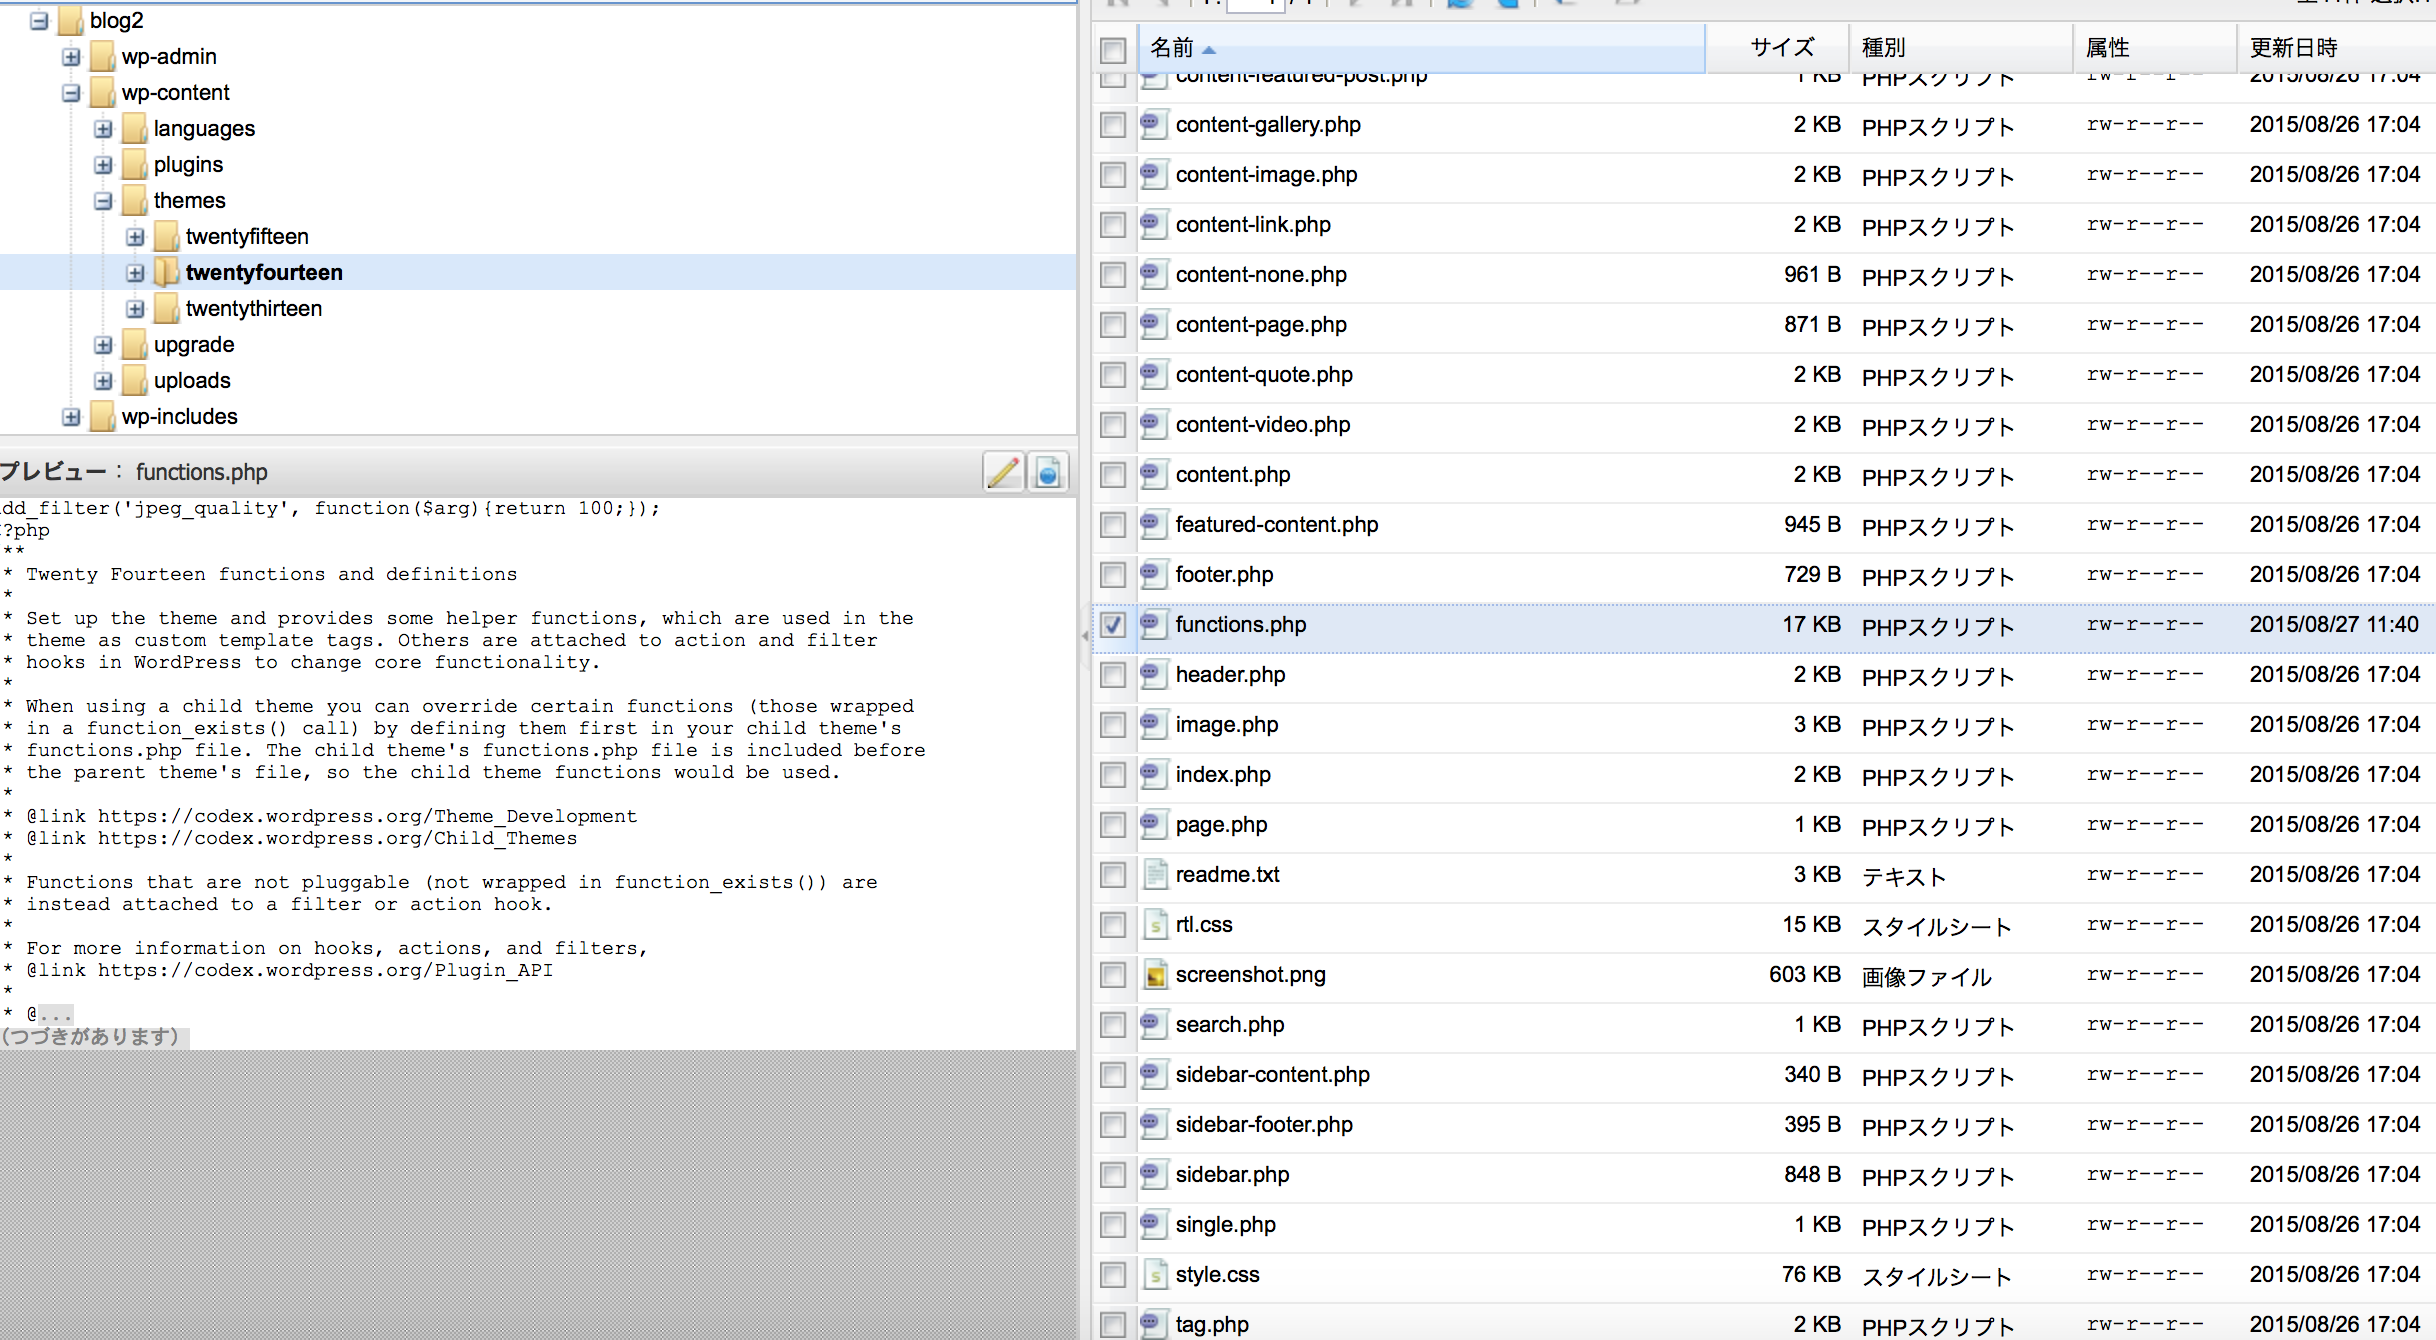The image size is (2436, 1340).
Task: Click the plugins folder icon in tree
Action: tap(134, 164)
